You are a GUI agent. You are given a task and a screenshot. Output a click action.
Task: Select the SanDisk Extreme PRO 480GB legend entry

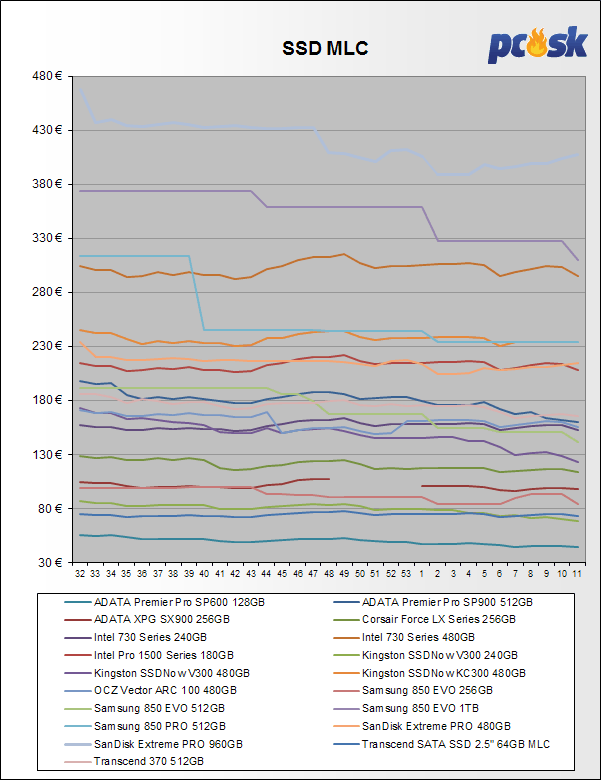tap(422, 726)
